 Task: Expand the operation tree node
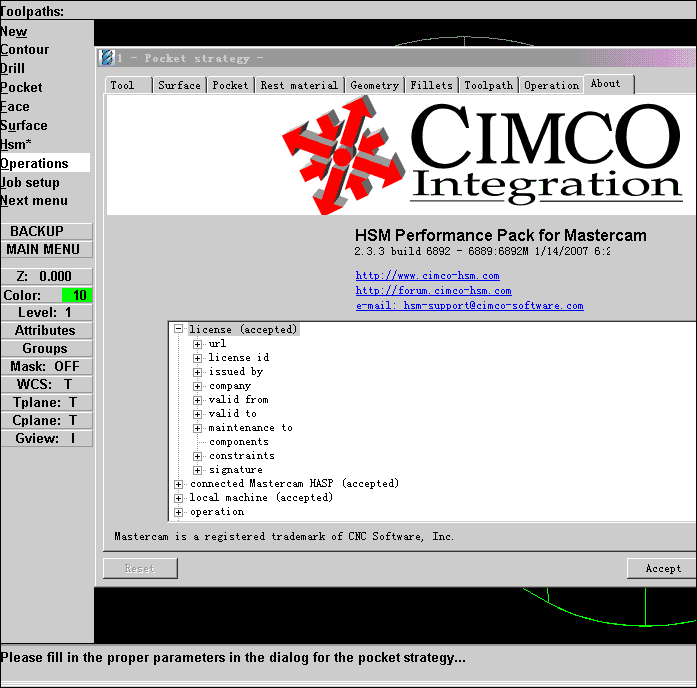[x=179, y=512]
